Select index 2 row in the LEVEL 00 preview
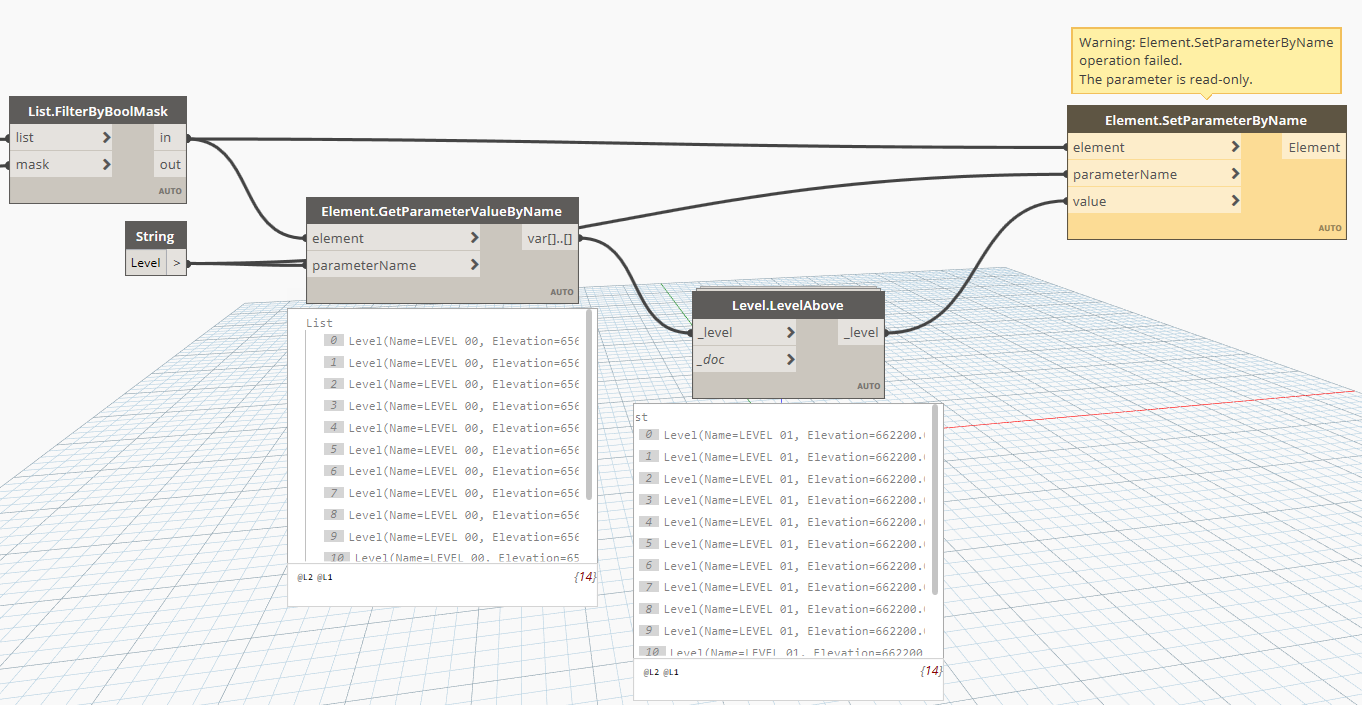1362x705 pixels. tap(452, 384)
